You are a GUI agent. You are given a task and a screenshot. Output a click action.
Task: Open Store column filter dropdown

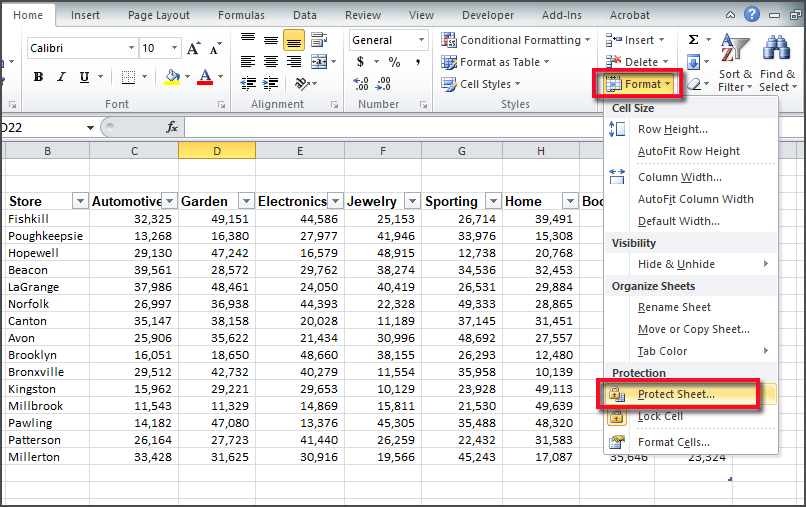pos(80,201)
